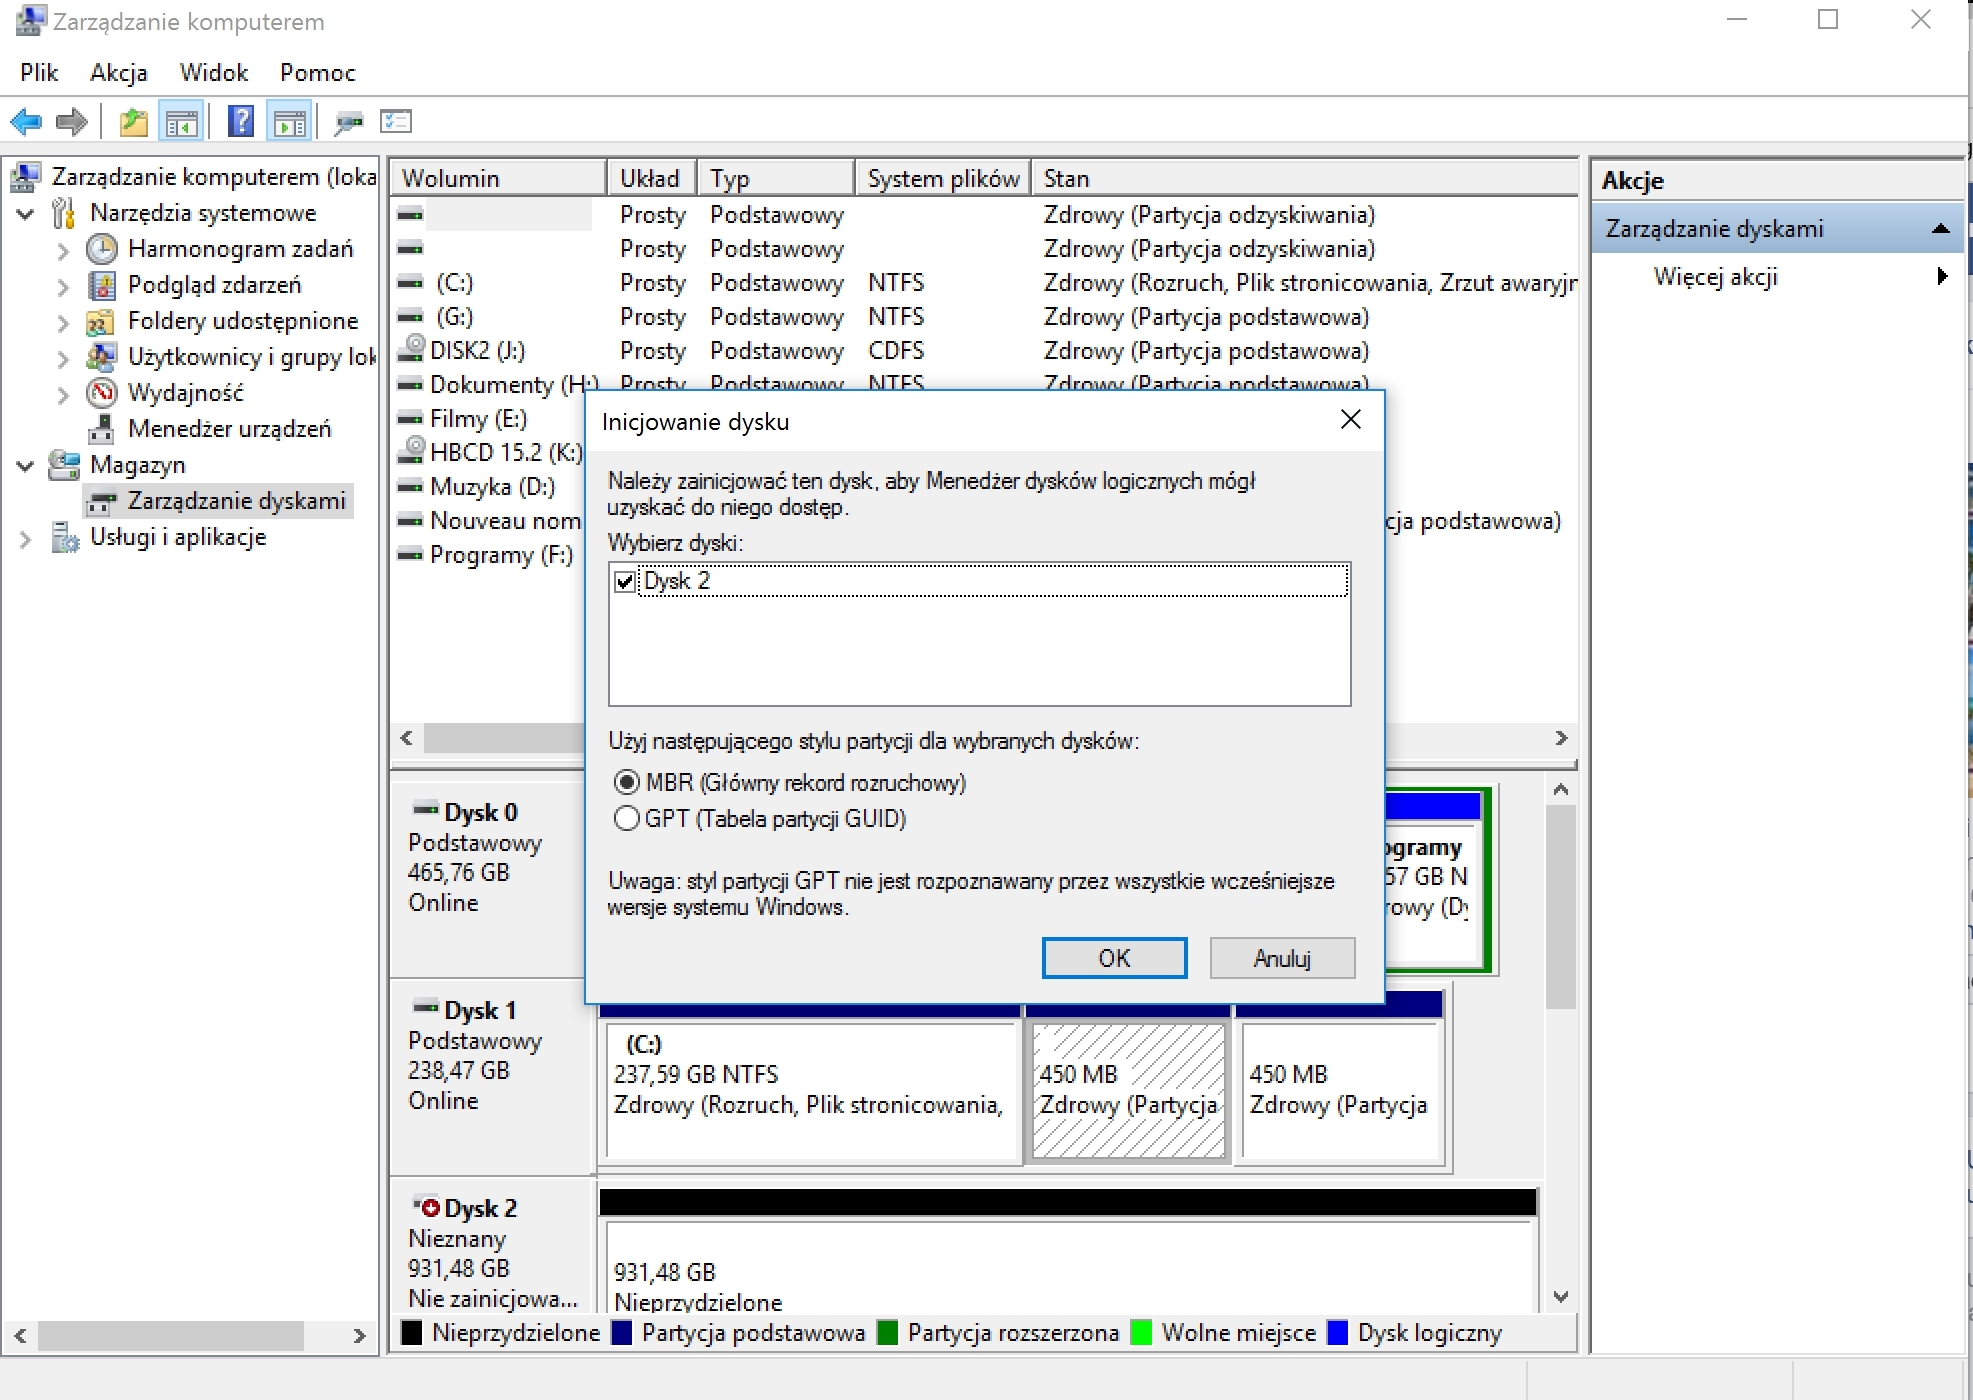This screenshot has width=1973, height=1400.
Task: Confirm initialization with the OK button
Action: 1114,958
